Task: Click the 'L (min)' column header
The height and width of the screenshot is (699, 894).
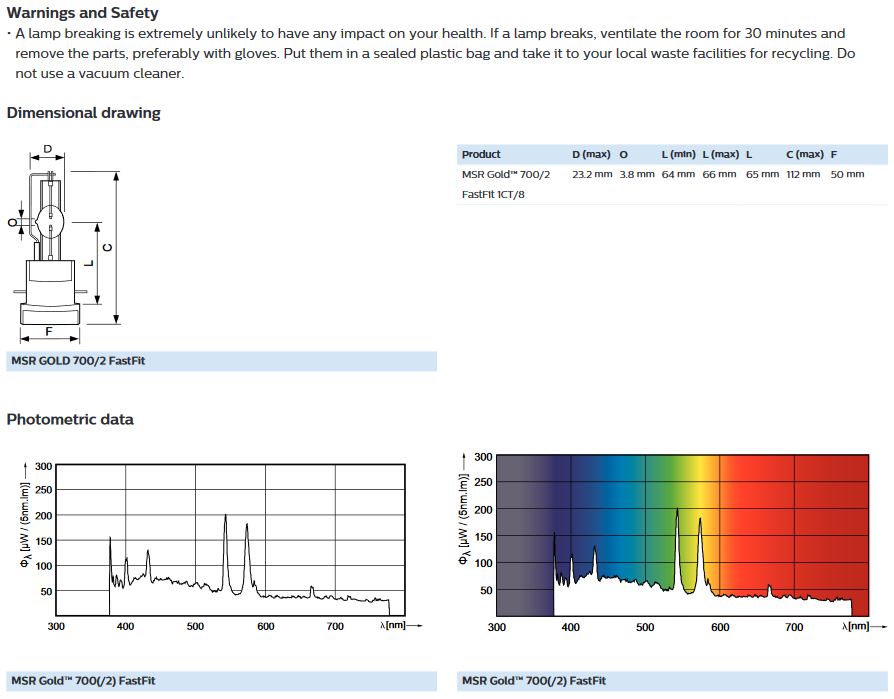Action: (x=678, y=155)
